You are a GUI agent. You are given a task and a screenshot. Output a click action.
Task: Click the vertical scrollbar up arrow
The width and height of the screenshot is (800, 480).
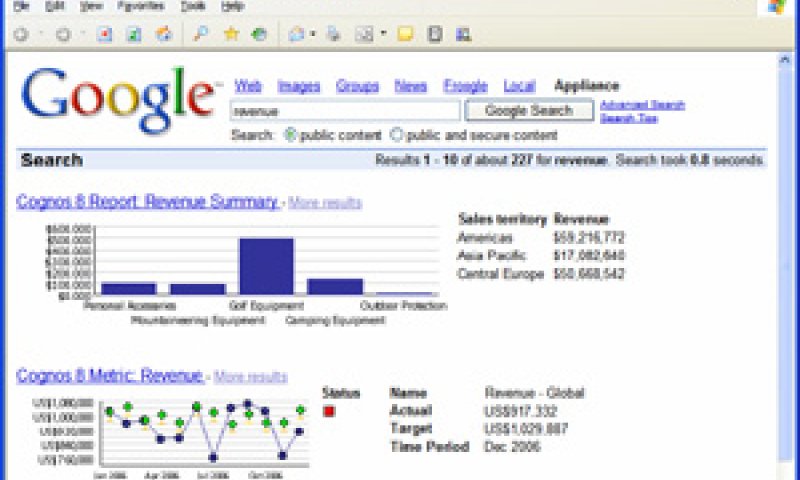[784, 60]
